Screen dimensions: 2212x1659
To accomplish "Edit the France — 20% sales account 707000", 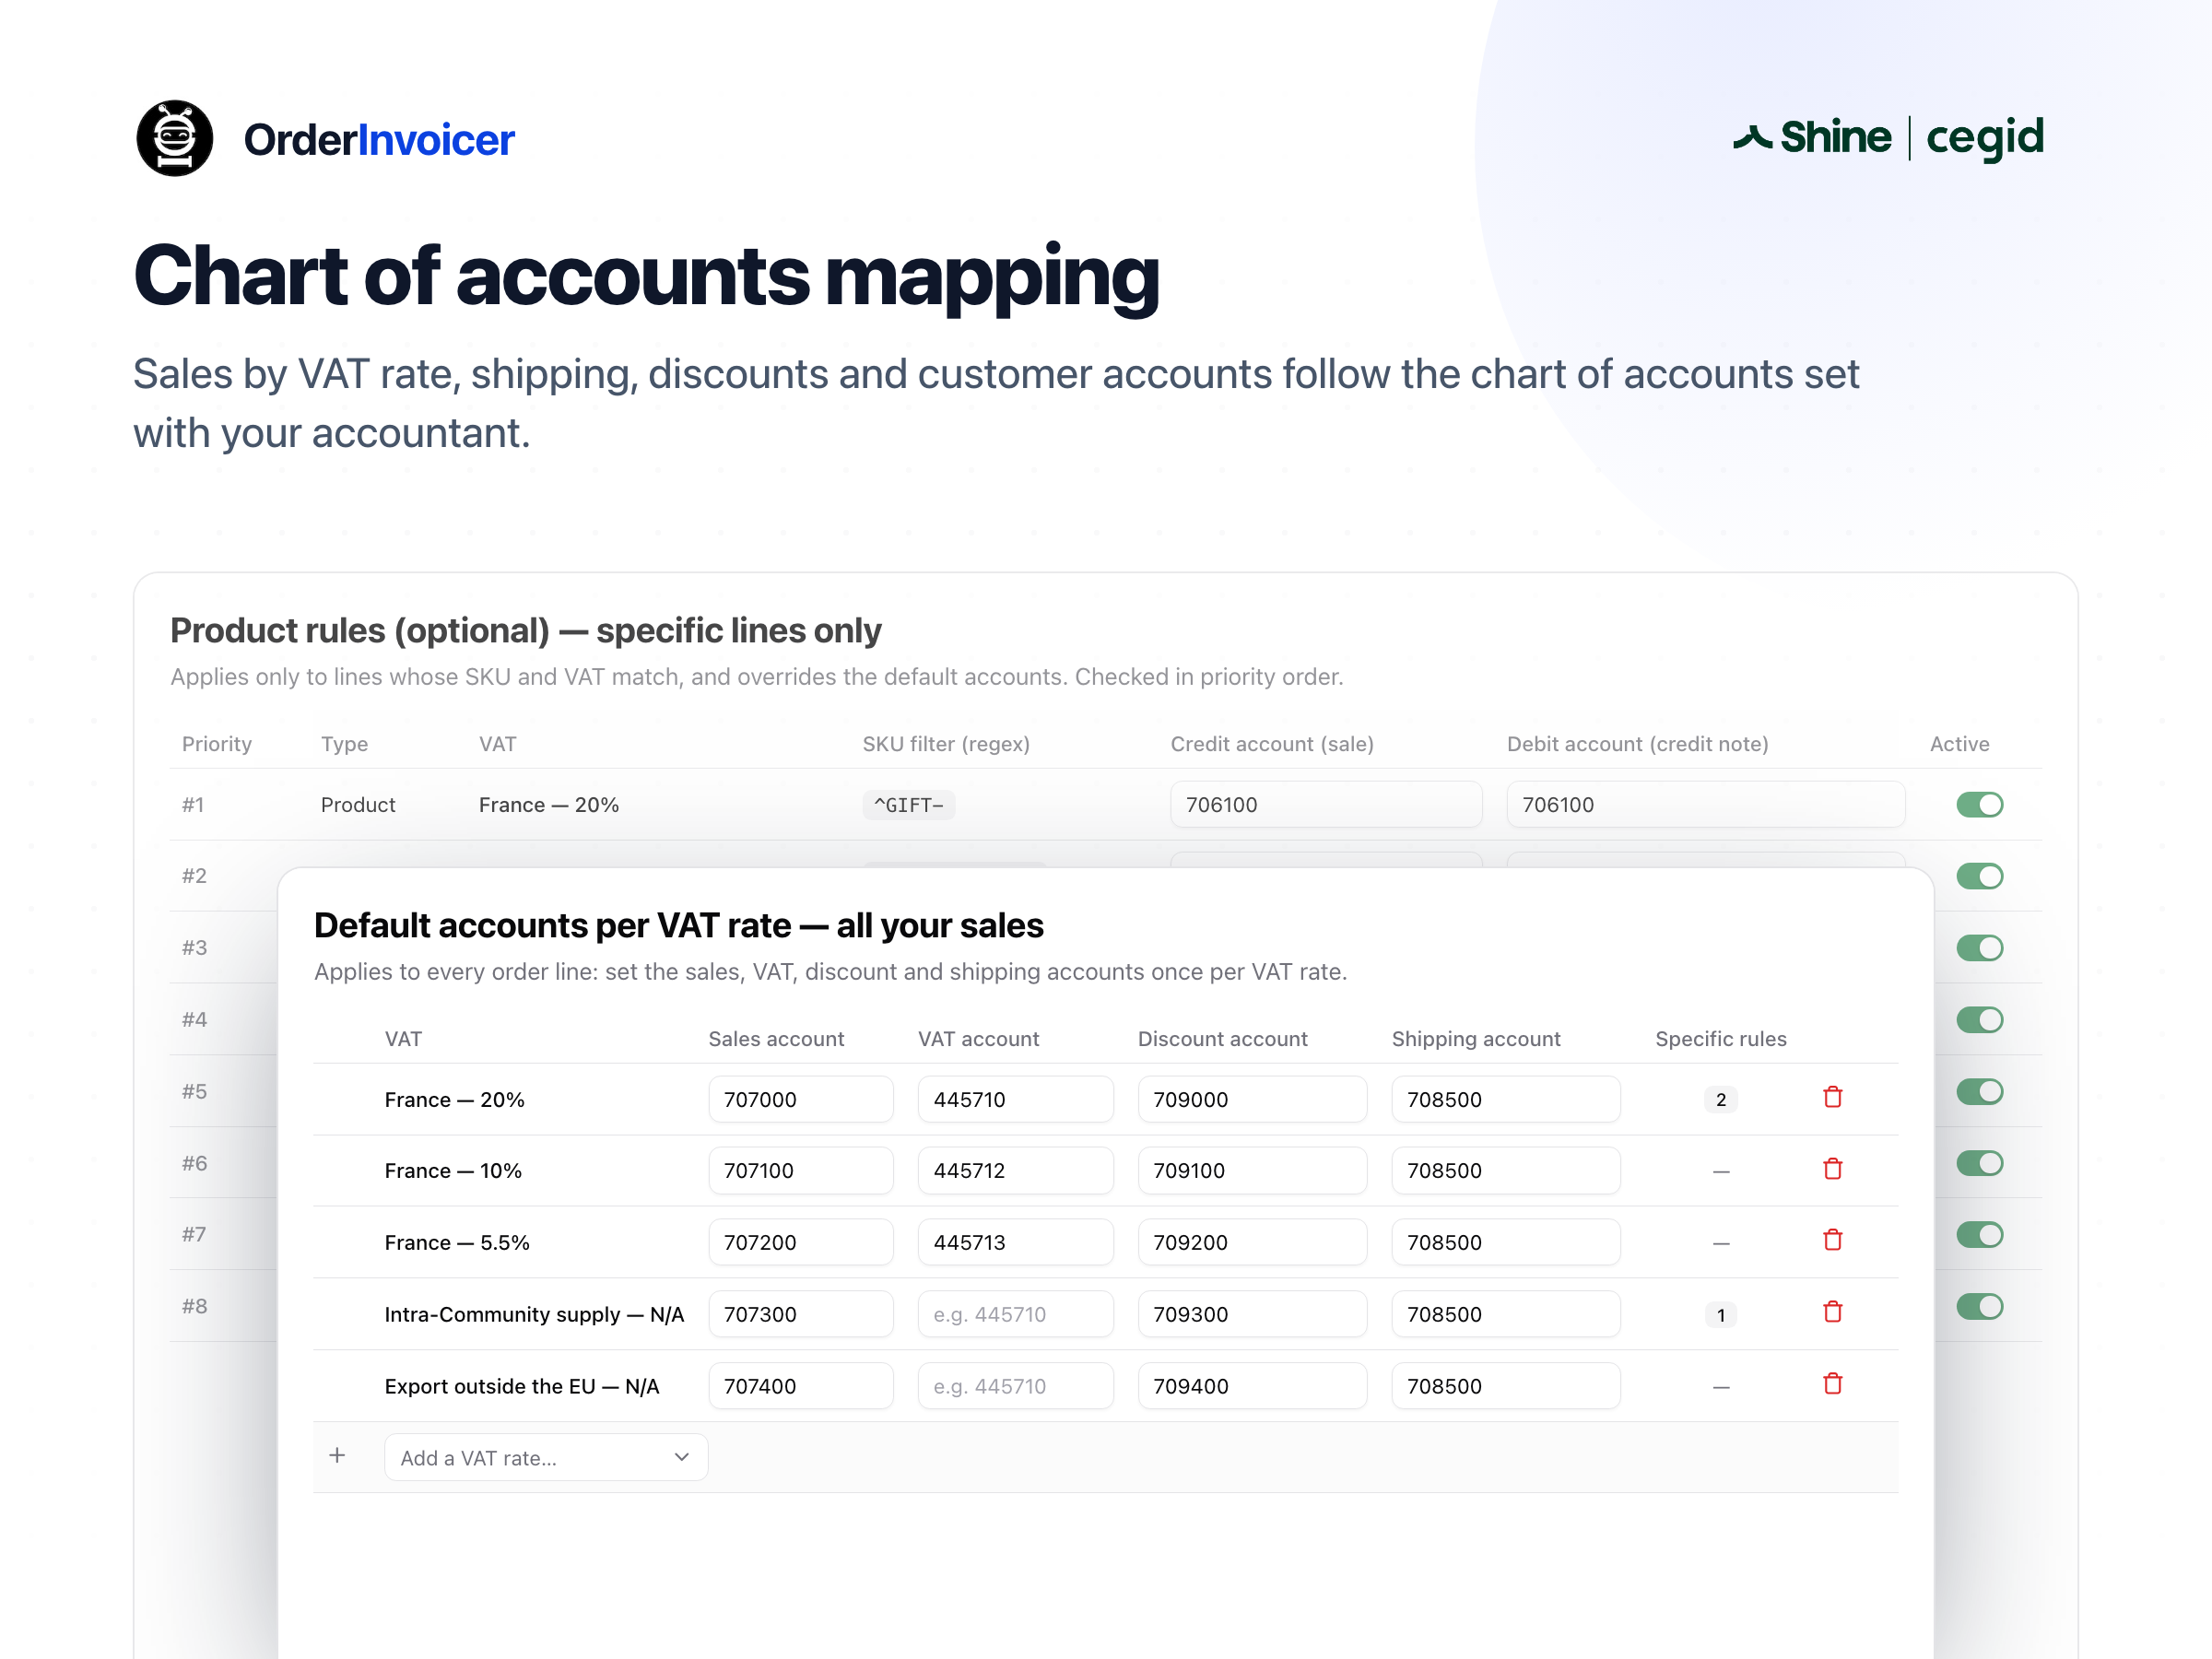I will click(801, 1100).
